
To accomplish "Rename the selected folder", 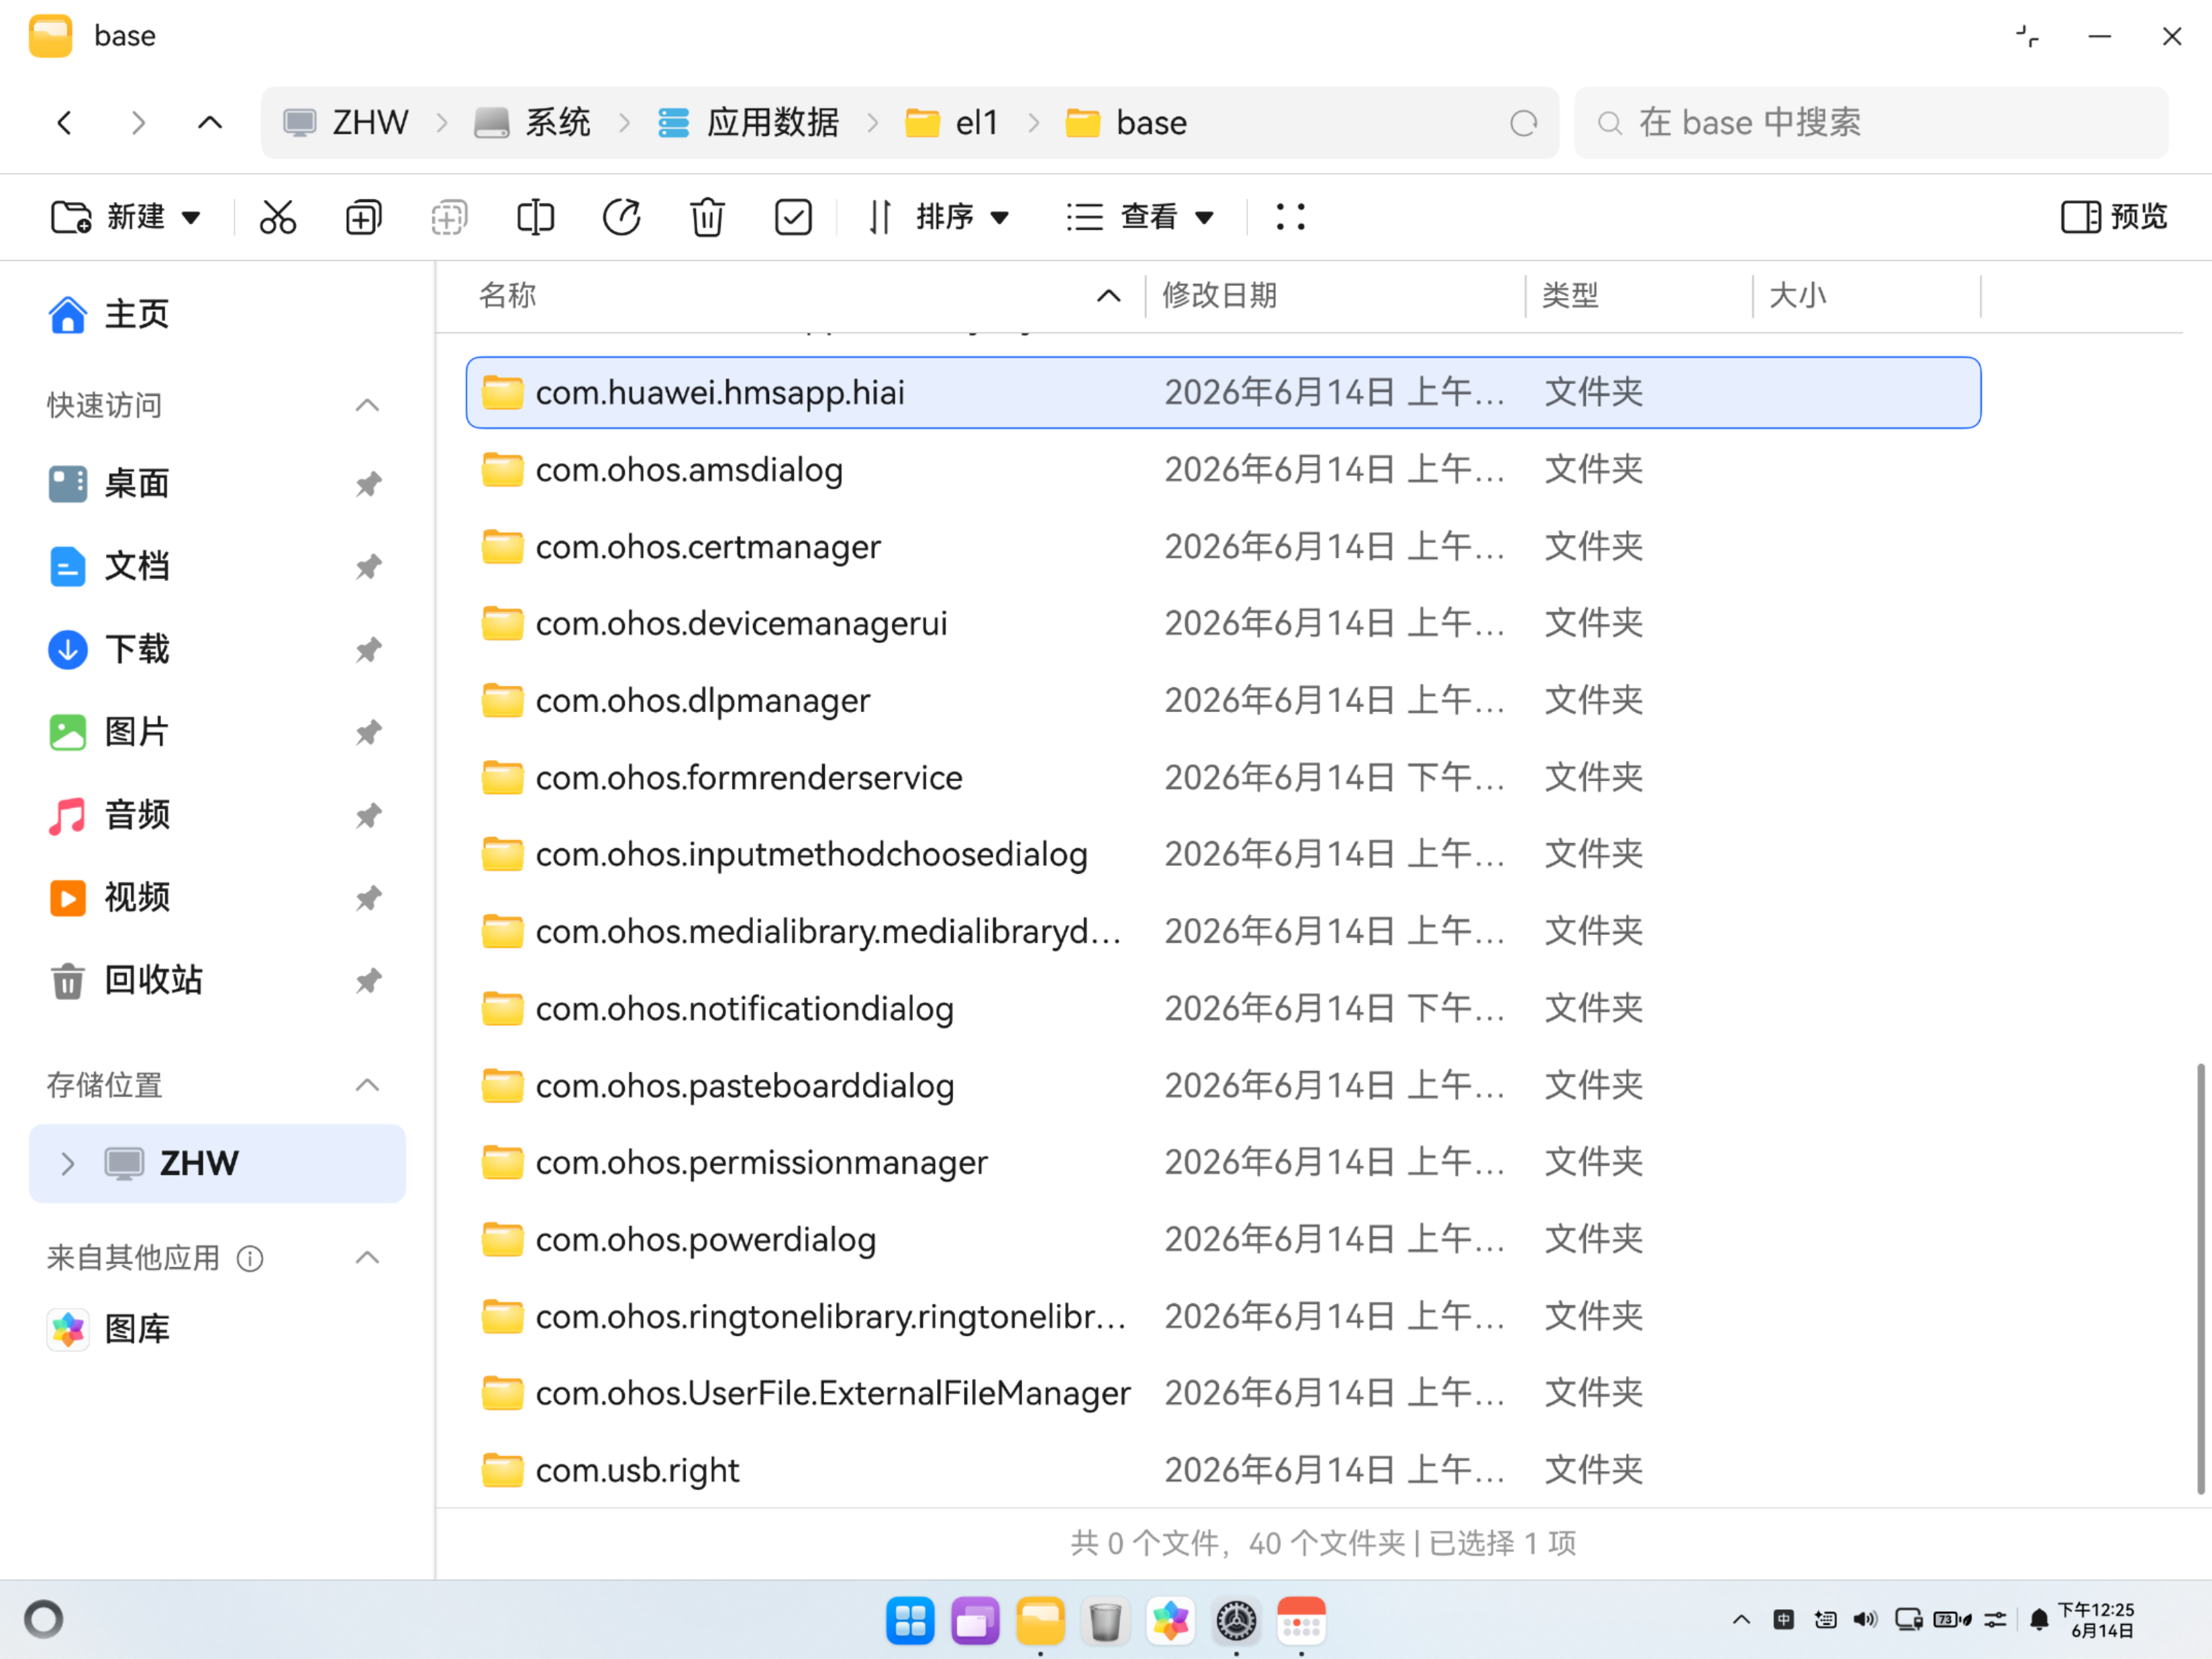I will 535,217.
